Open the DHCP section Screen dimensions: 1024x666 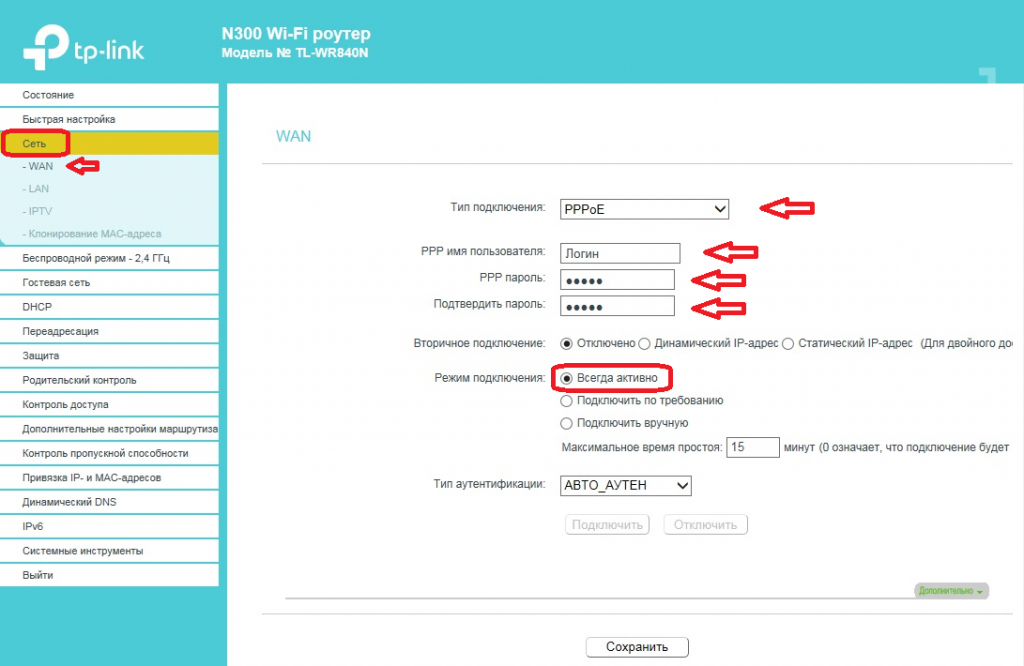[x=109, y=307]
